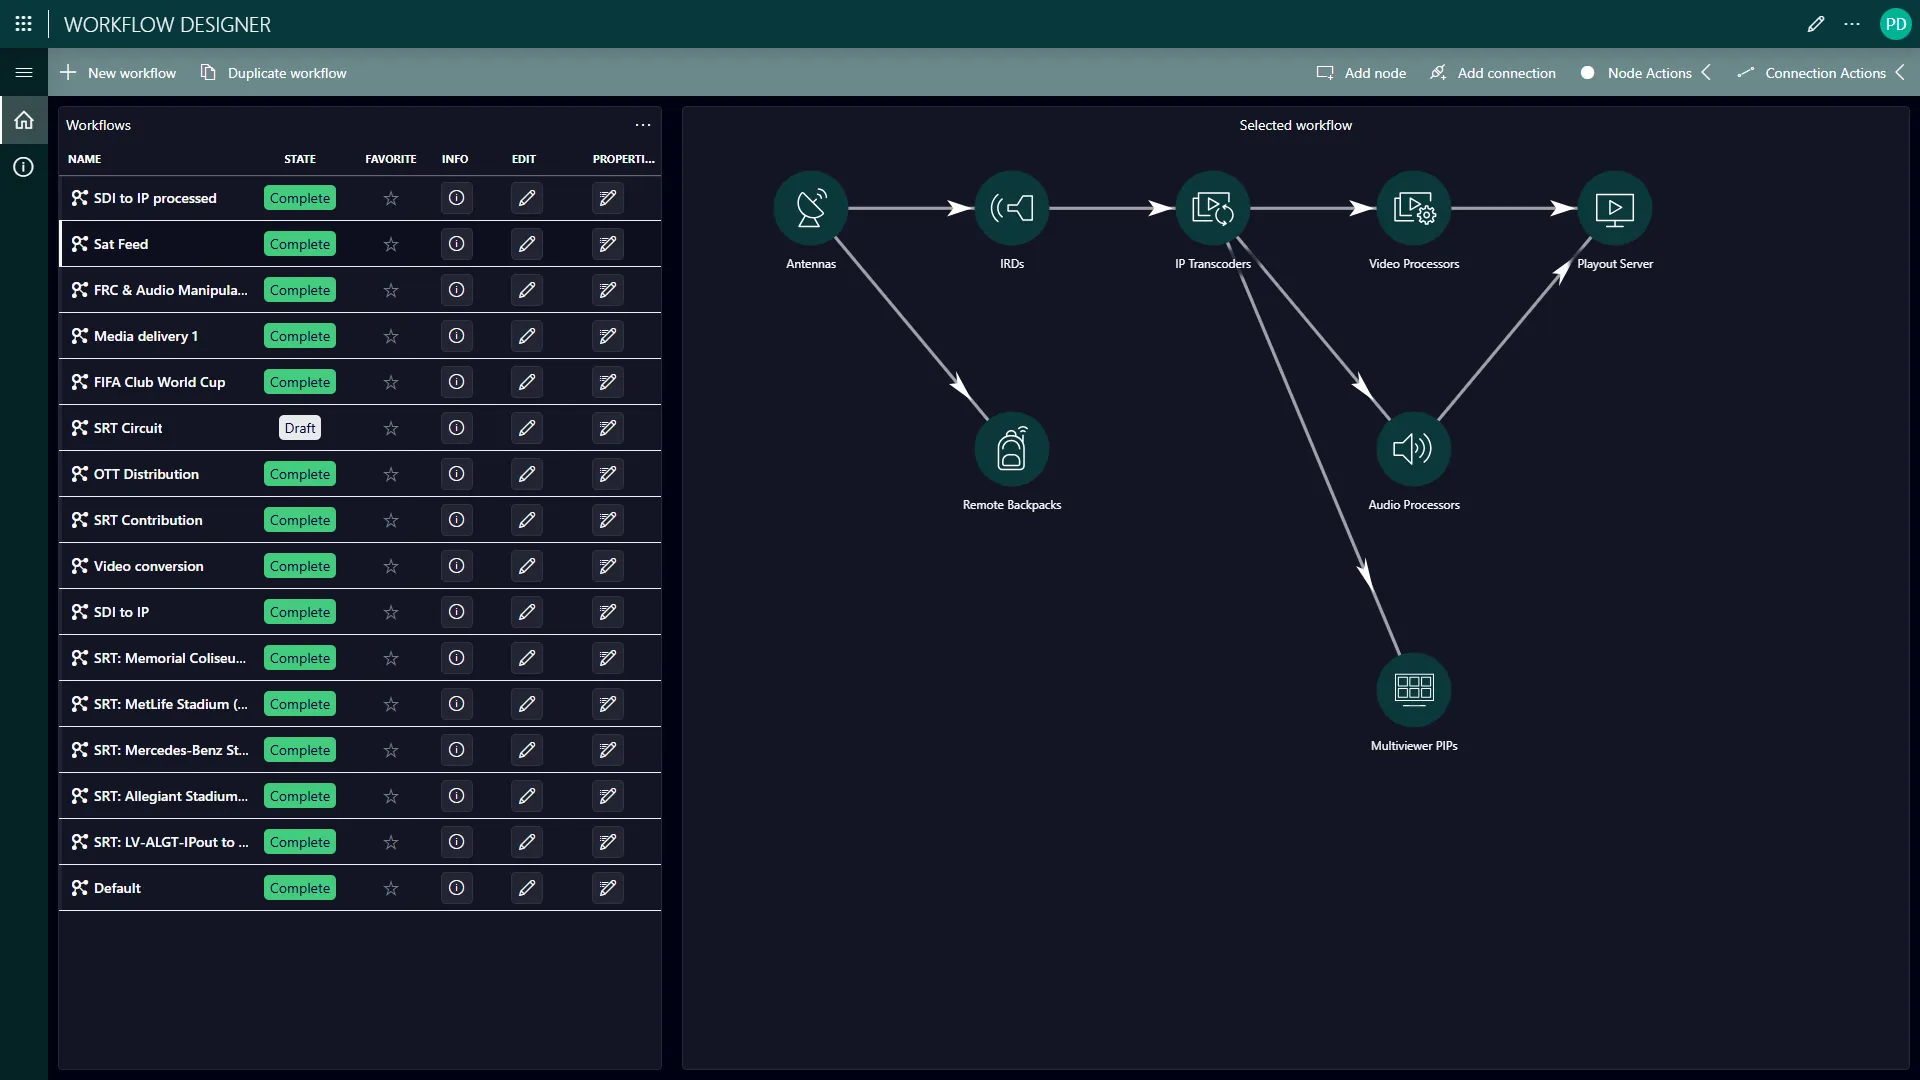Image resolution: width=1920 pixels, height=1080 pixels.
Task: Select the Remote Backpacks node
Action: [x=1012, y=449]
